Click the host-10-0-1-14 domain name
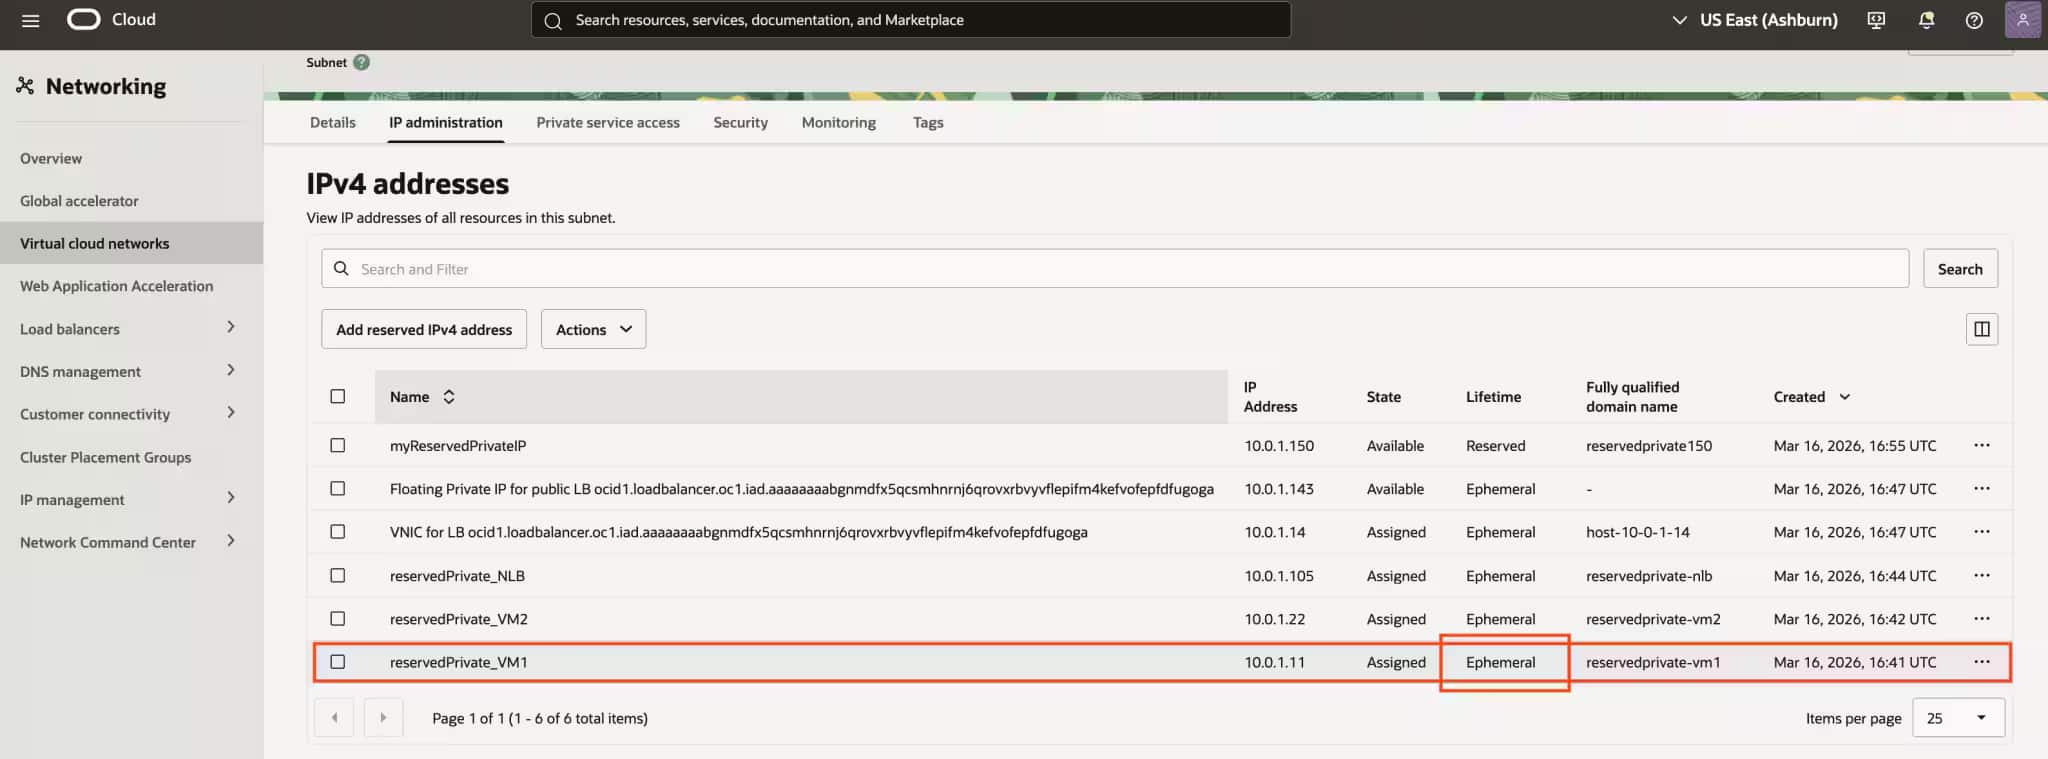Image resolution: width=2048 pixels, height=759 pixels. coord(1637,532)
